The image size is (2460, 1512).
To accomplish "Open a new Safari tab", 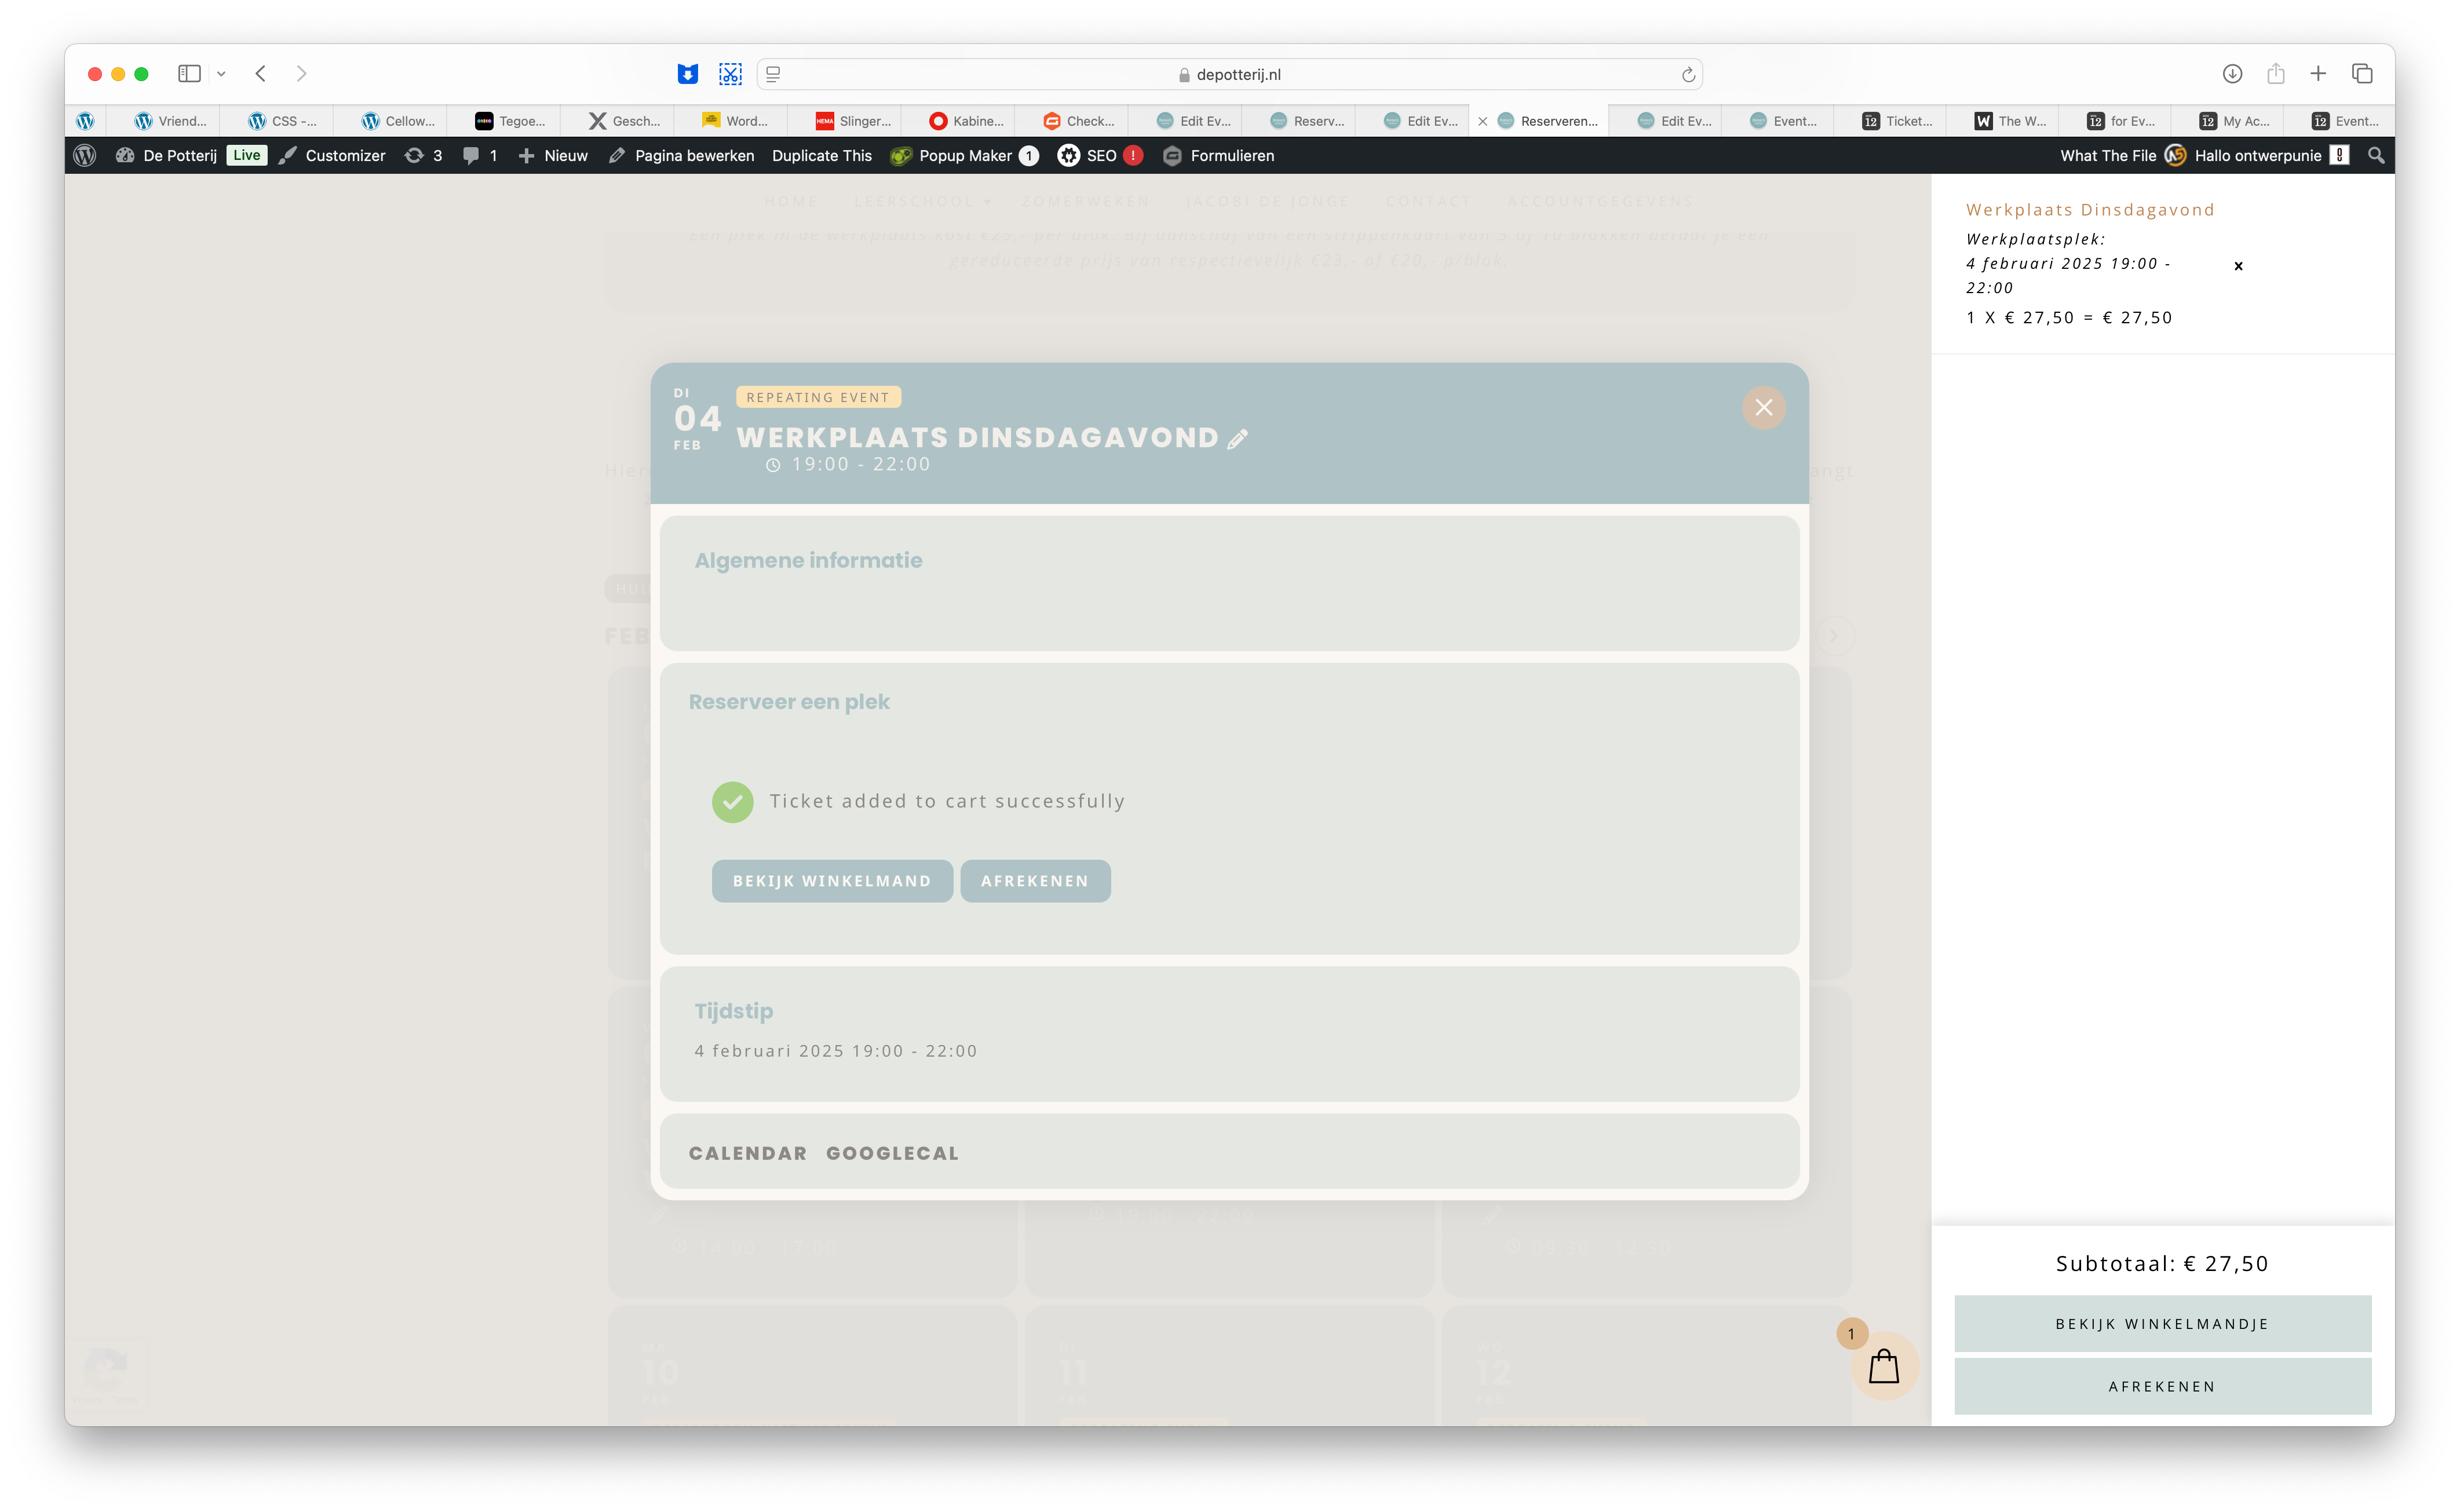I will tap(2318, 73).
